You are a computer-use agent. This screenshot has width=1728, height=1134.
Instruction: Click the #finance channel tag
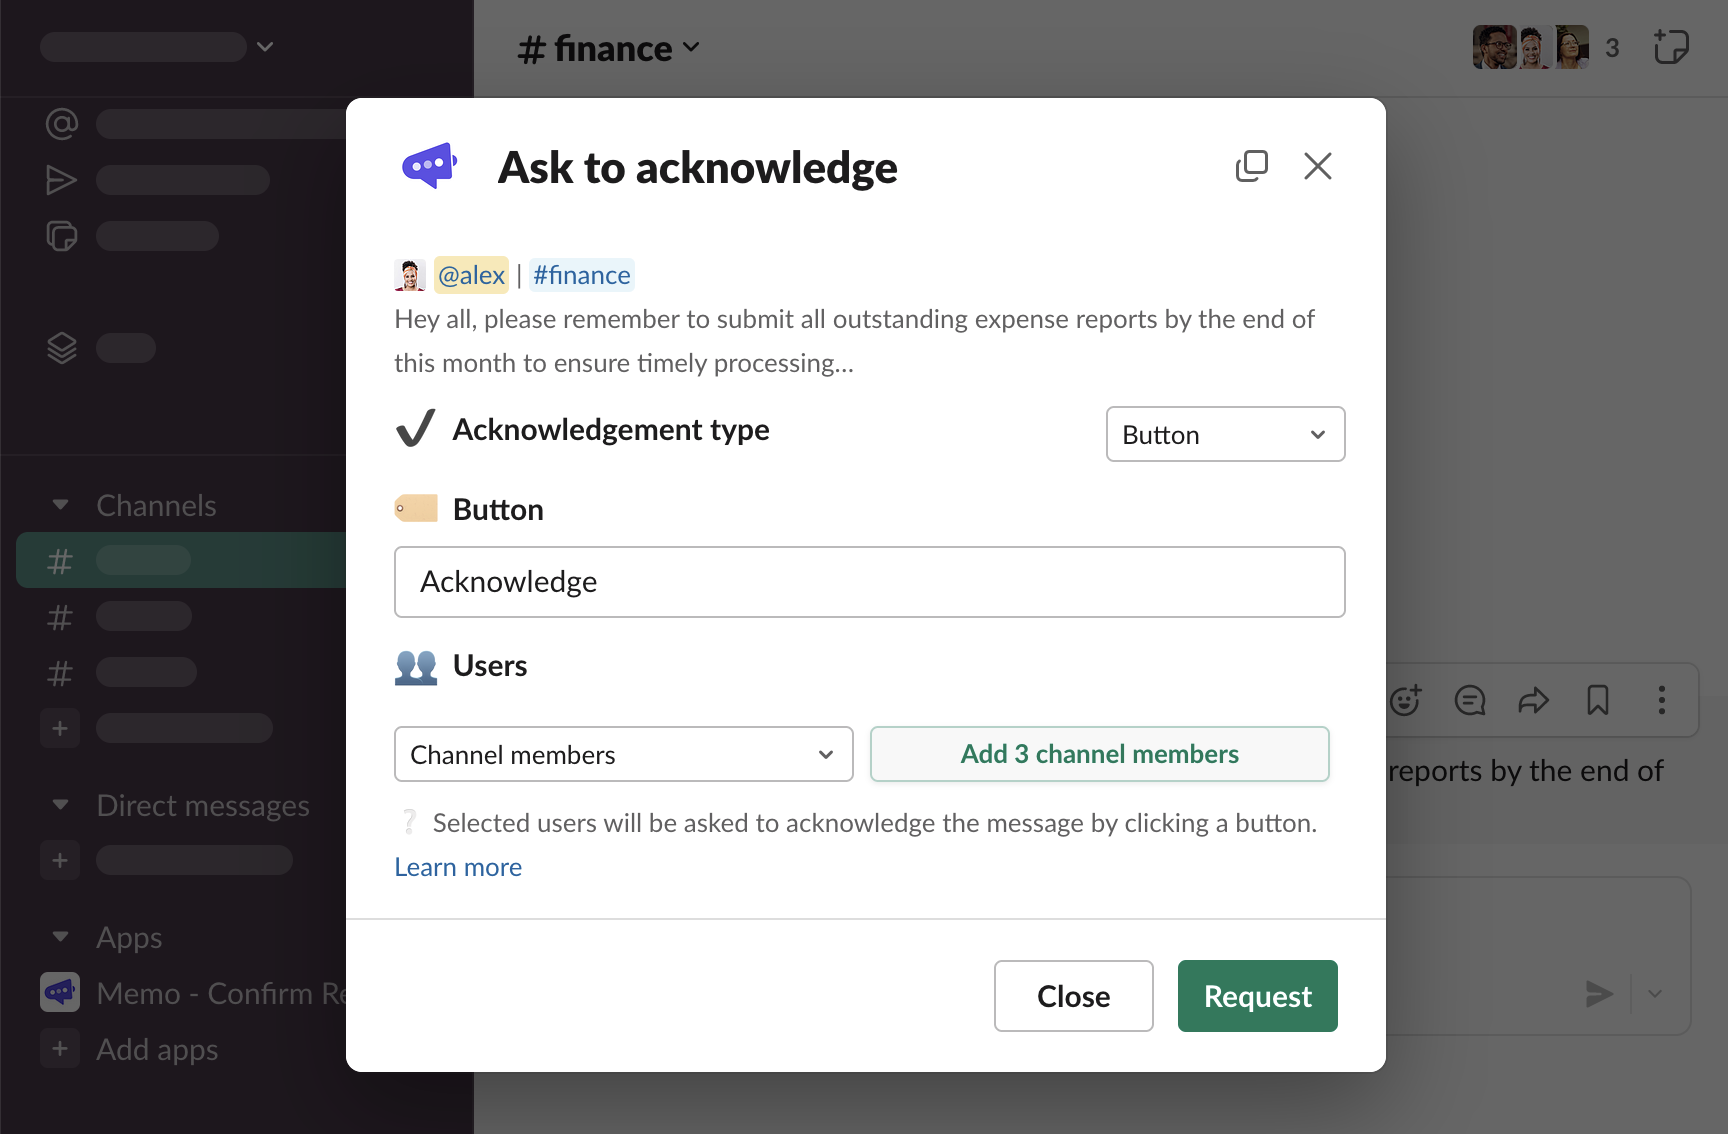[x=581, y=275]
